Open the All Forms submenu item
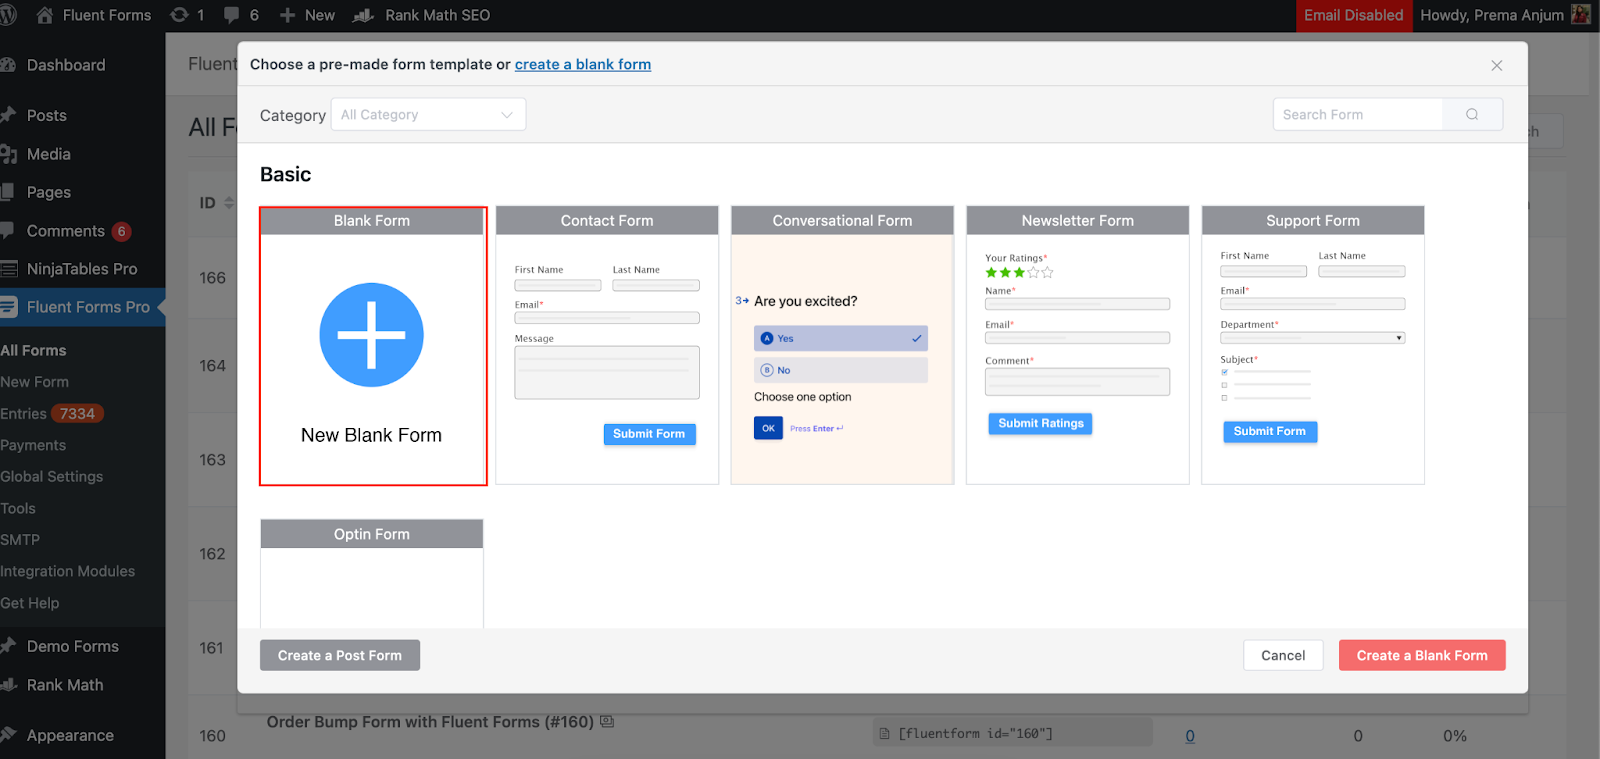 pyautogui.click(x=34, y=350)
